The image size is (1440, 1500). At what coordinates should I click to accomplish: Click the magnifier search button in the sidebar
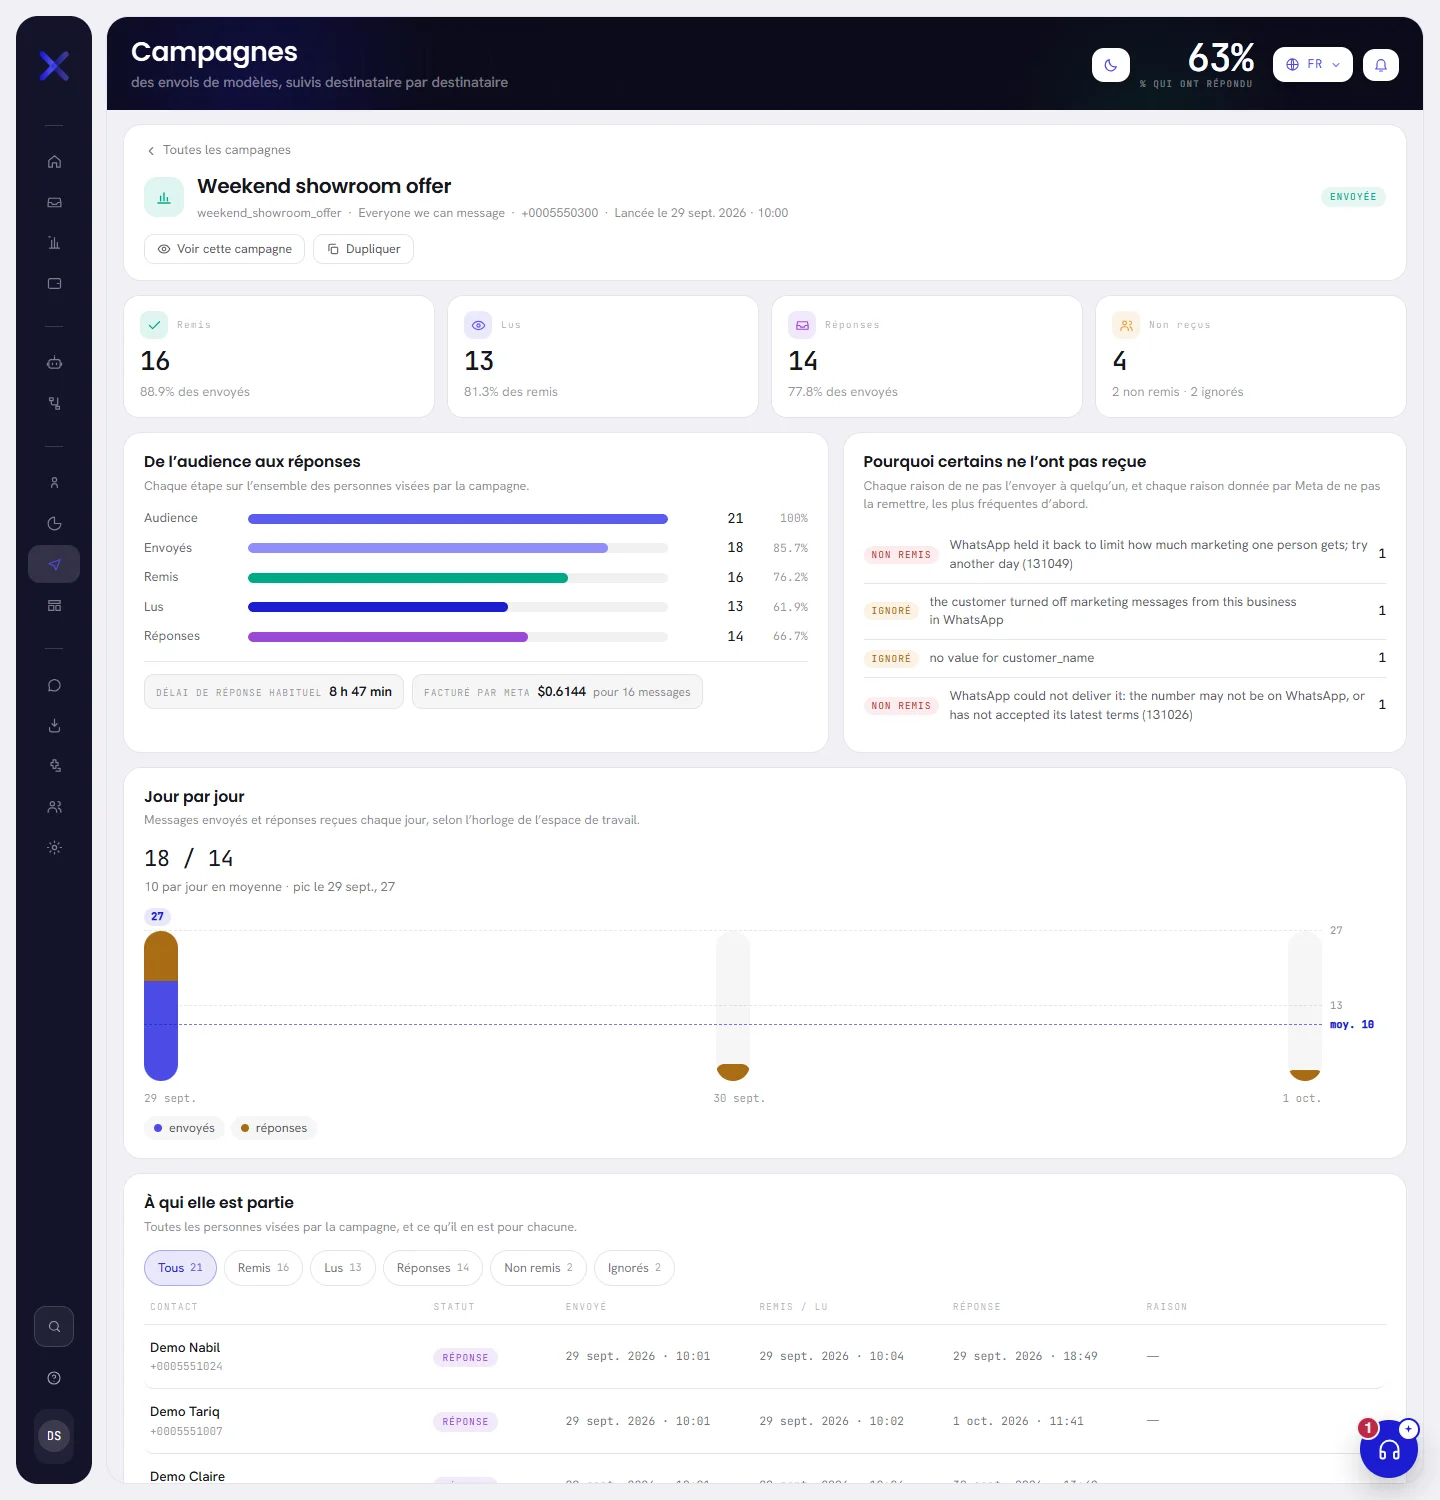pyautogui.click(x=54, y=1327)
